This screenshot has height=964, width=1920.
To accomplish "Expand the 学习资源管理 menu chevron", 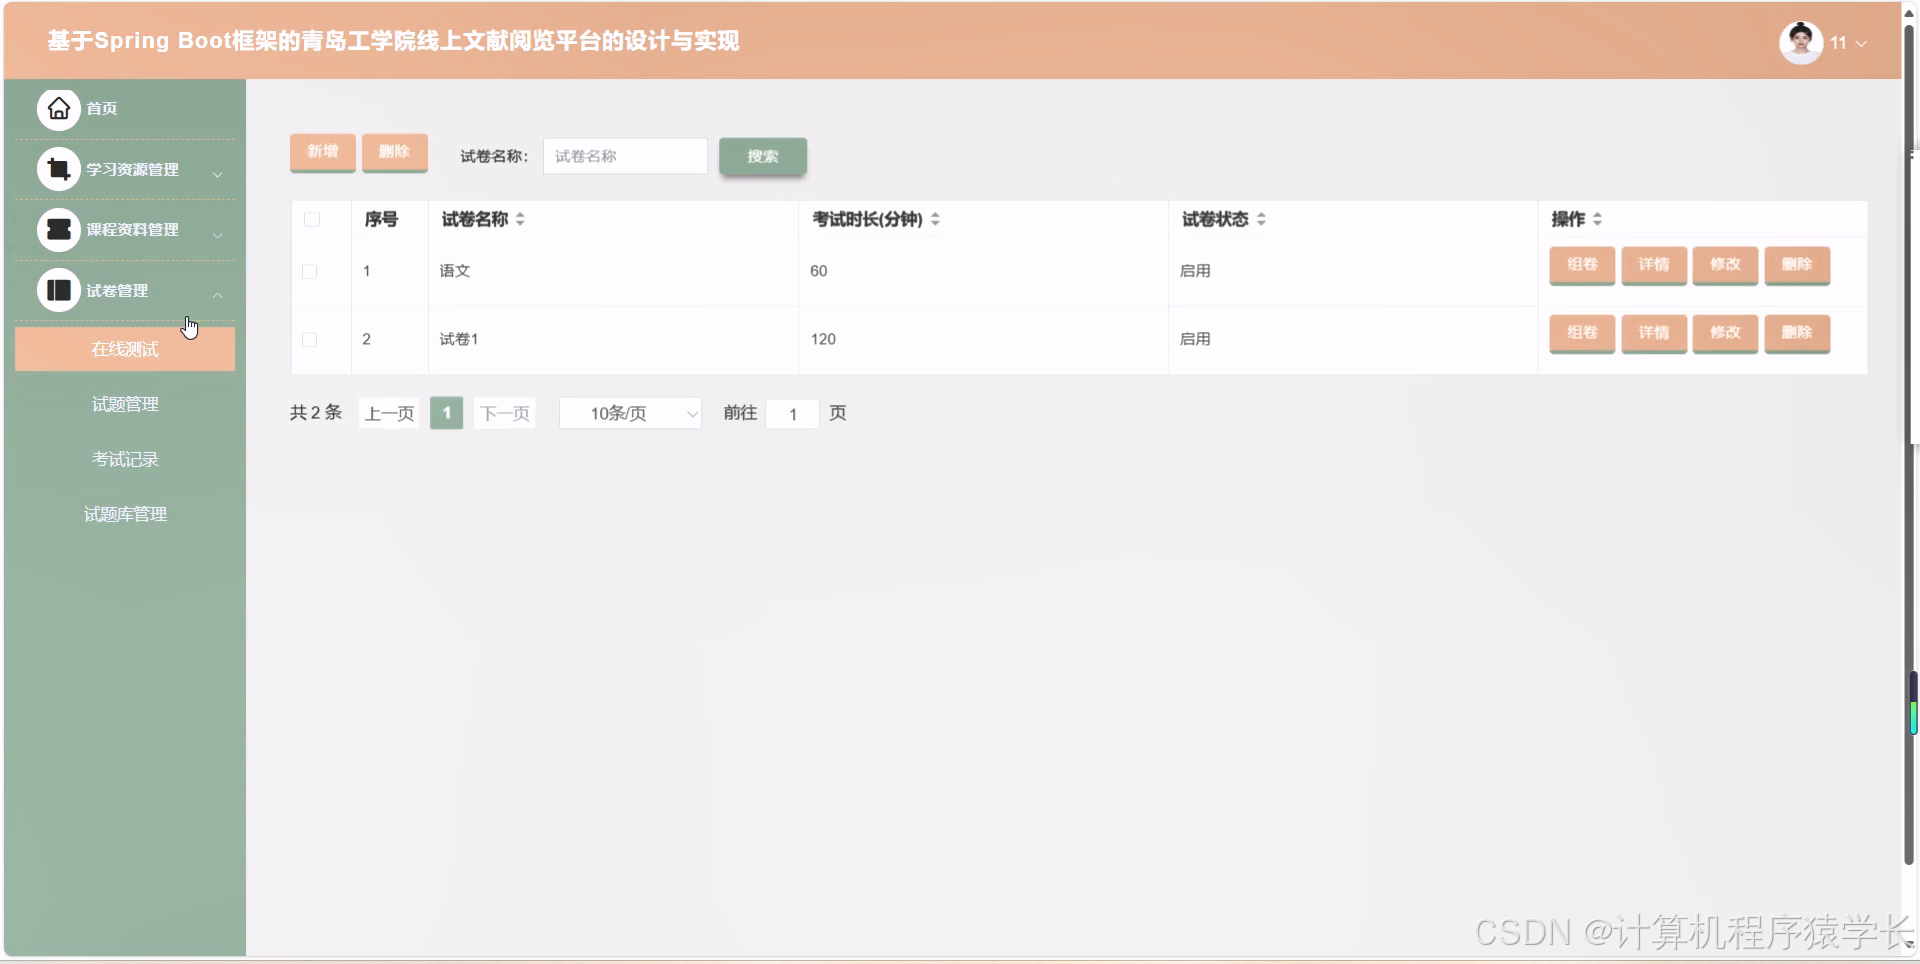I will 217,174.
